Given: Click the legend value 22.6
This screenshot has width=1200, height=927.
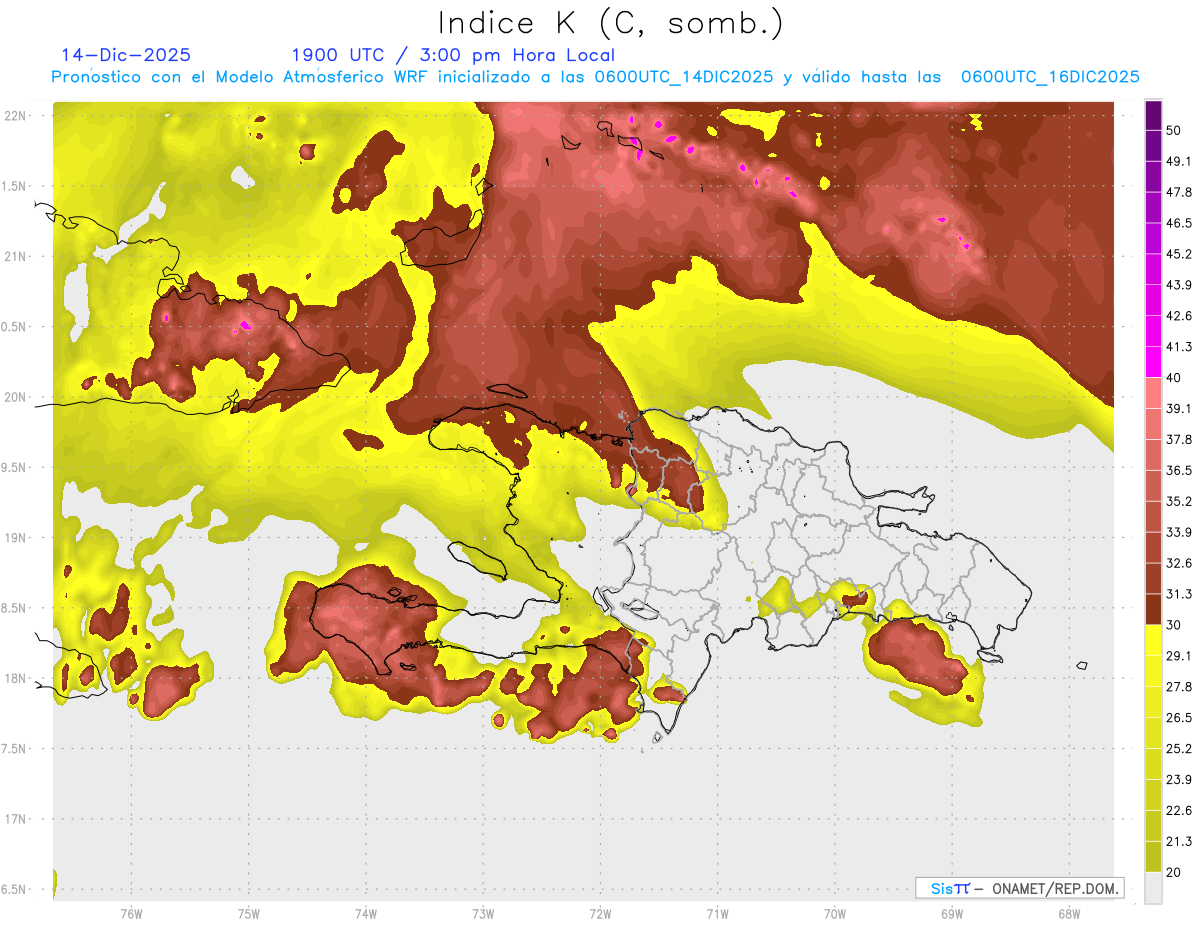Looking at the screenshot, I should pyautogui.click(x=1178, y=810).
